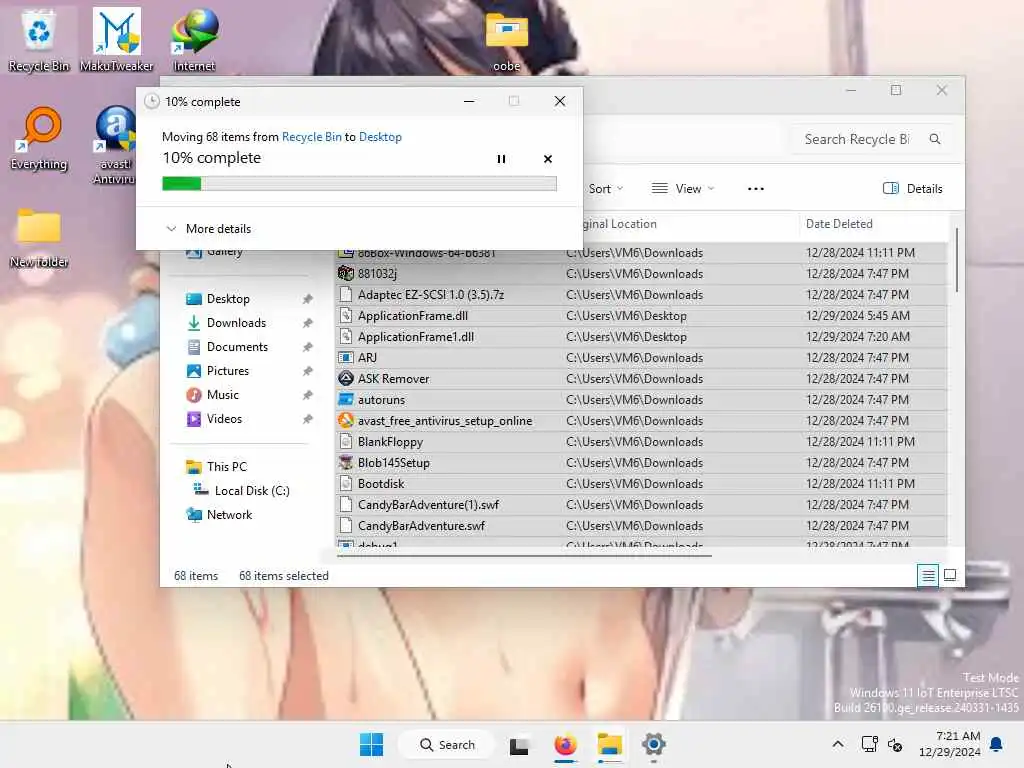Select ApplicationFrame.dll in the list
The height and width of the screenshot is (768, 1024).
641,315
